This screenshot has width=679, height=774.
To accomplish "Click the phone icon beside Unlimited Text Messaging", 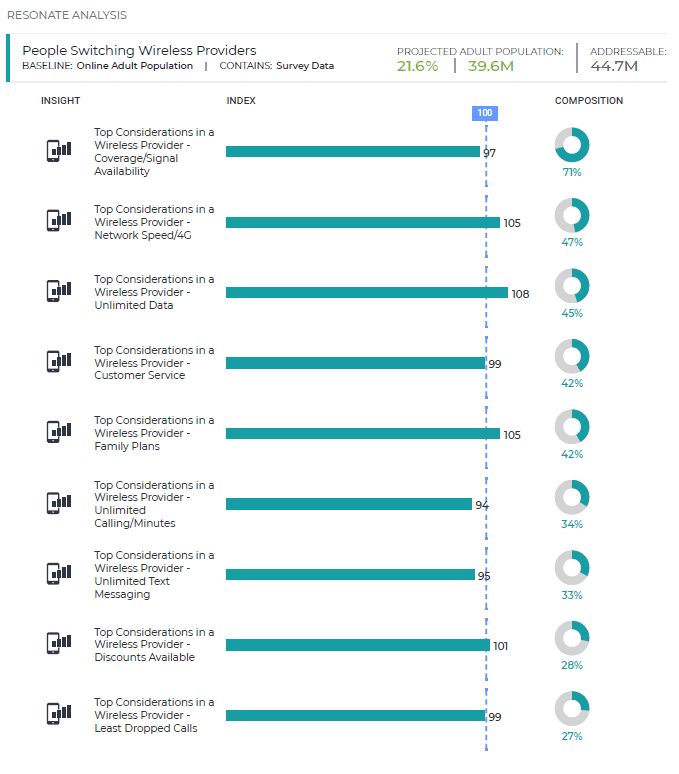I will pos(59,574).
